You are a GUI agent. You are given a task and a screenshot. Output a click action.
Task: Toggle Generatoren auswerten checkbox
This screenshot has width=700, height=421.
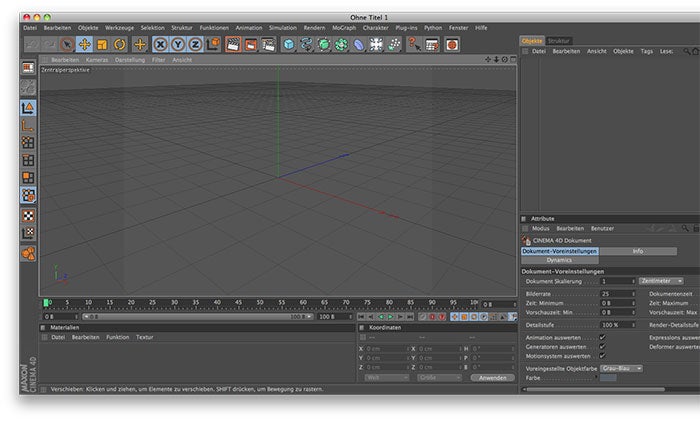pos(602,346)
